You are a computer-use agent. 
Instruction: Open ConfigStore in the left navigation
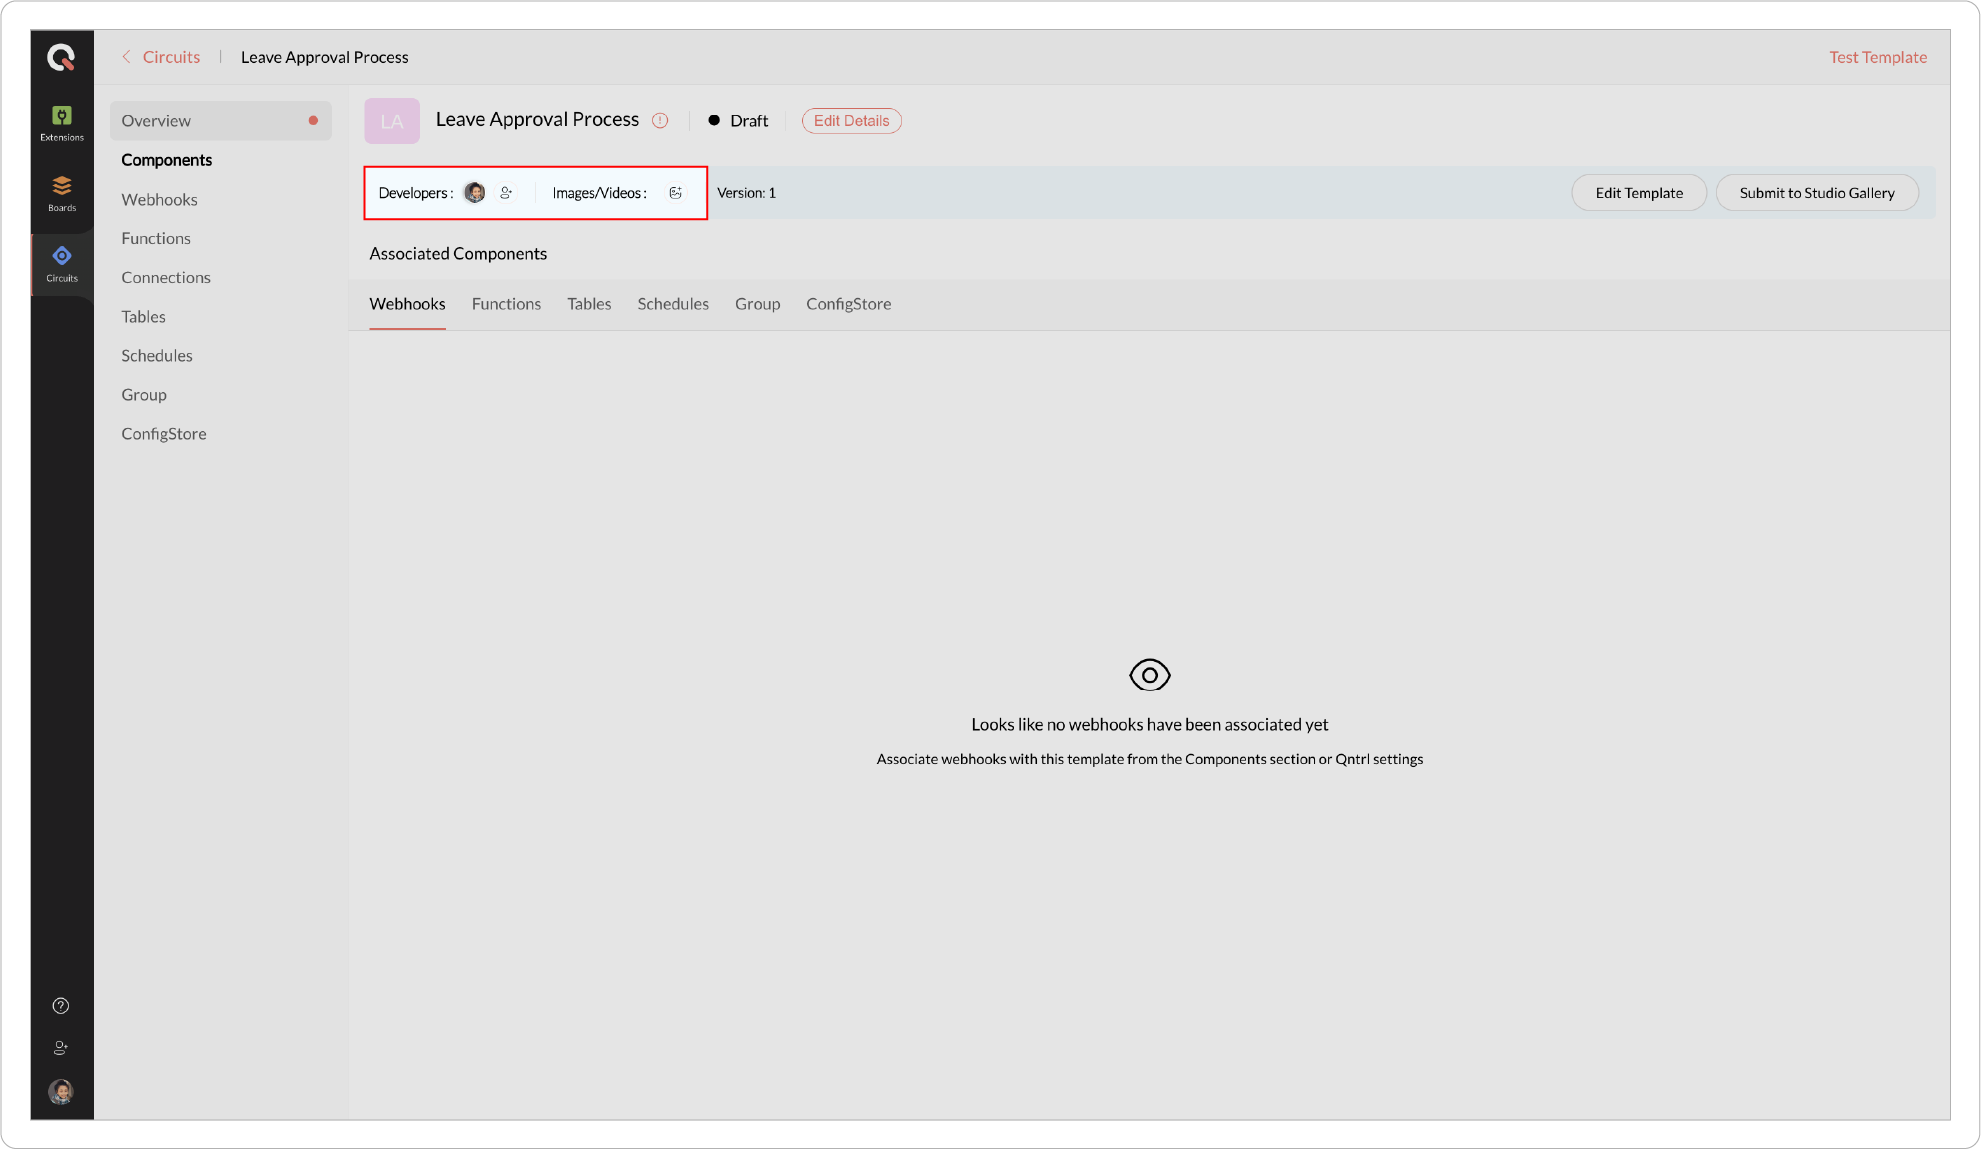[x=164, y=434]
